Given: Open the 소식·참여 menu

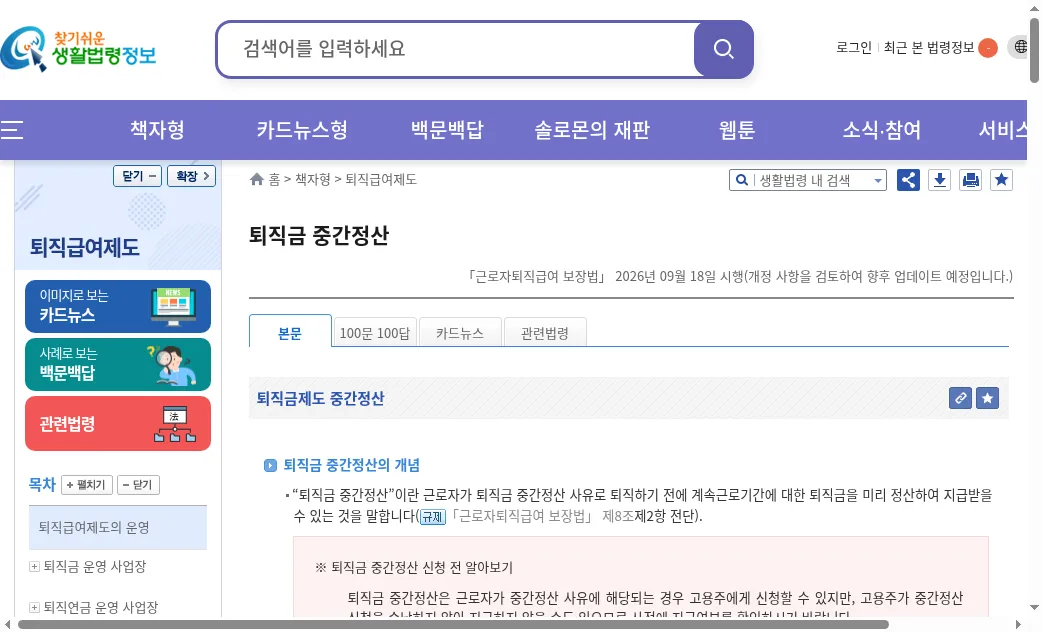Looking at the screenshot, I should tap(882, 130).
